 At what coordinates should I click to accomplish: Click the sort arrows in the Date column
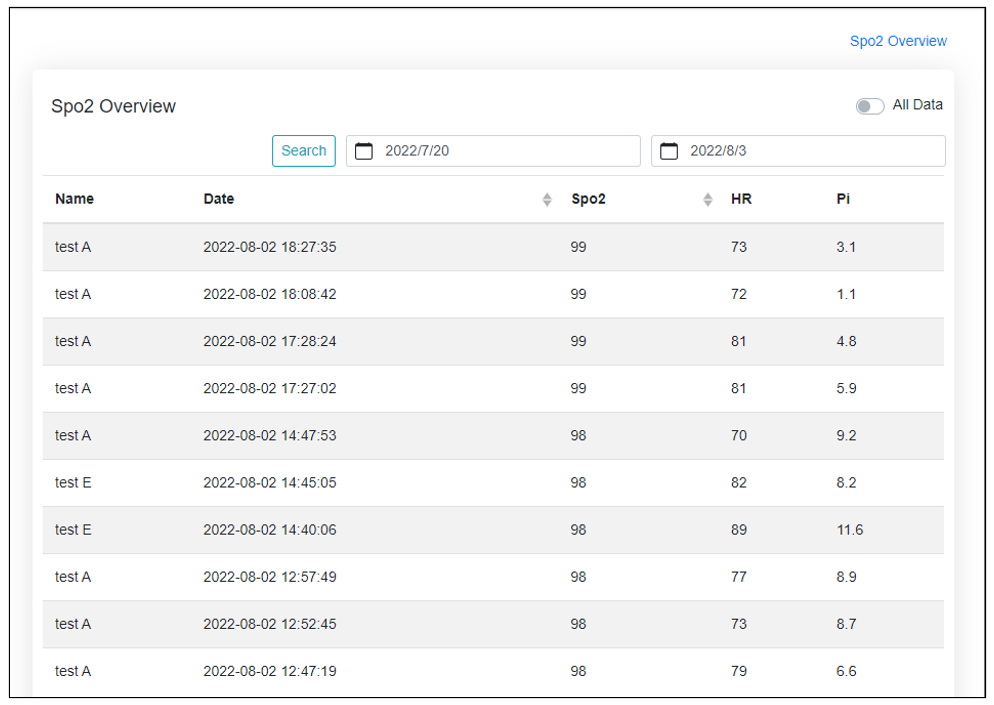[547, 199]
